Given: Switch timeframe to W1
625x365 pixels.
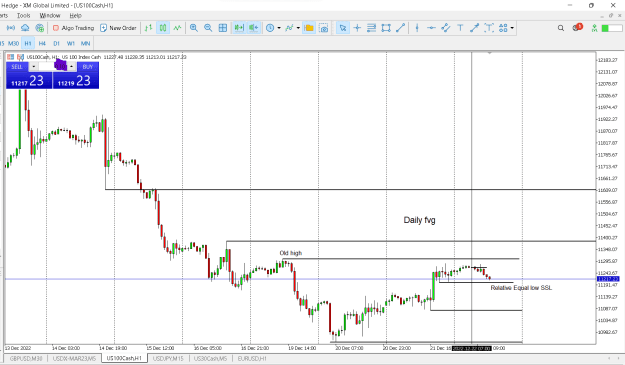Looking at the screenshot, I should pyautogui.click(x=71, y=43).
